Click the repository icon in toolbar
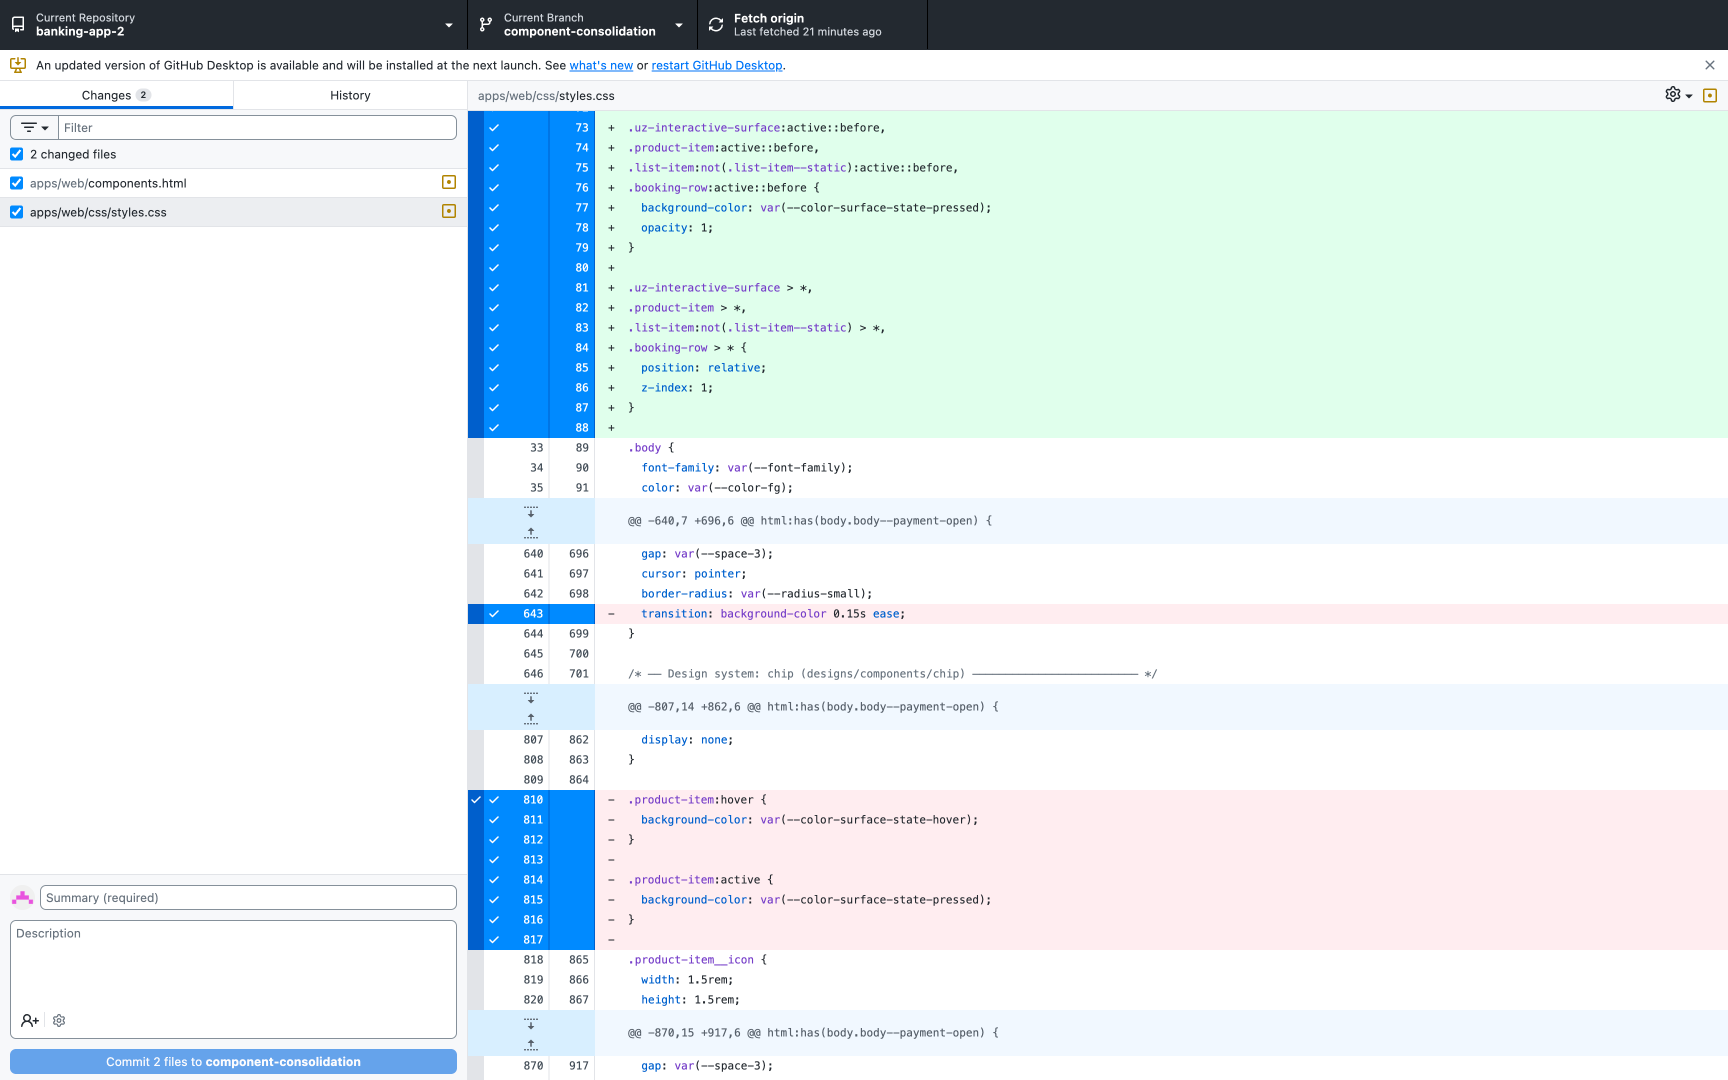This screenshot has width=1728, height=1080. point(18,25)
